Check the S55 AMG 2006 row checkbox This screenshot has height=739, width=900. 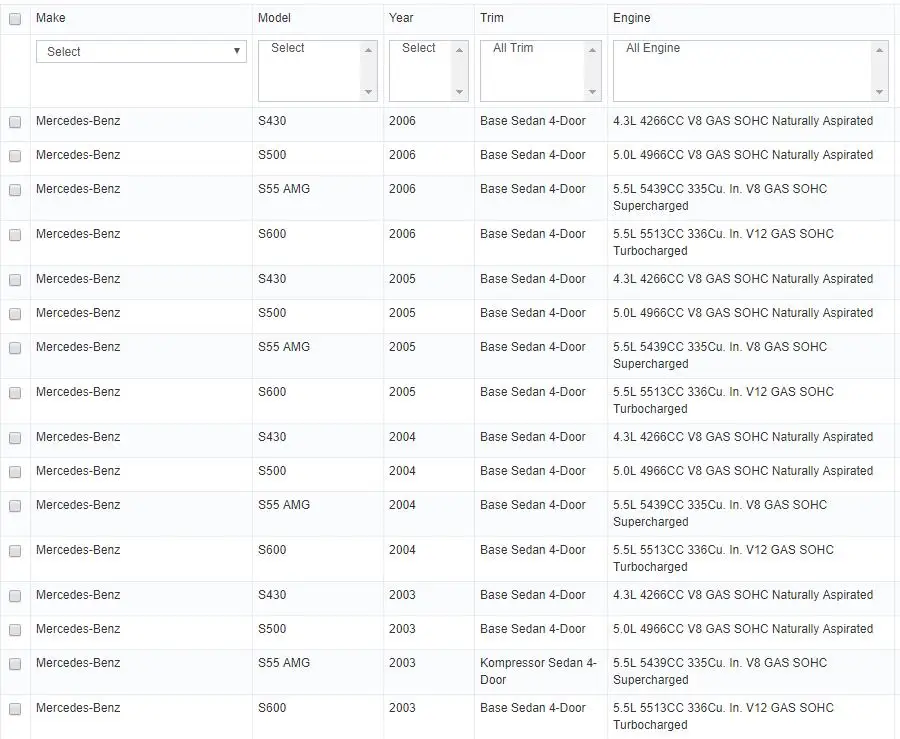(15, 189)
